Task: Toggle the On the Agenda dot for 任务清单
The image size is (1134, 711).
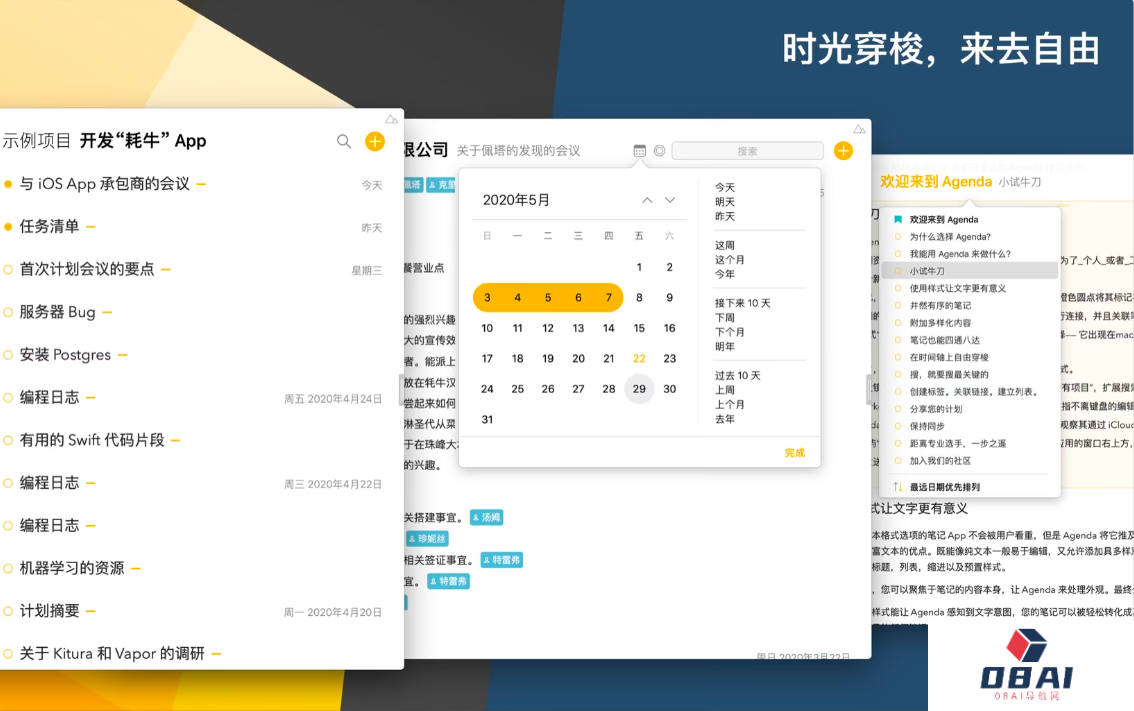Action: coord(8,227)
